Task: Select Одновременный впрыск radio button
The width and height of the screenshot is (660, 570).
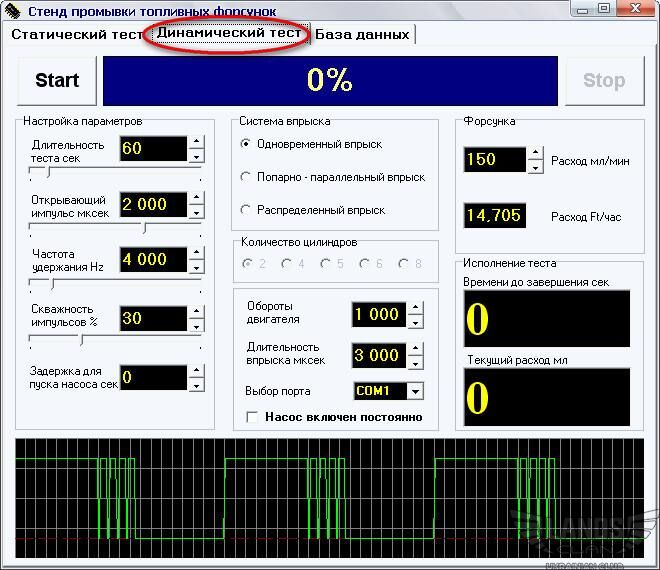Action: [x=246, y=144]
